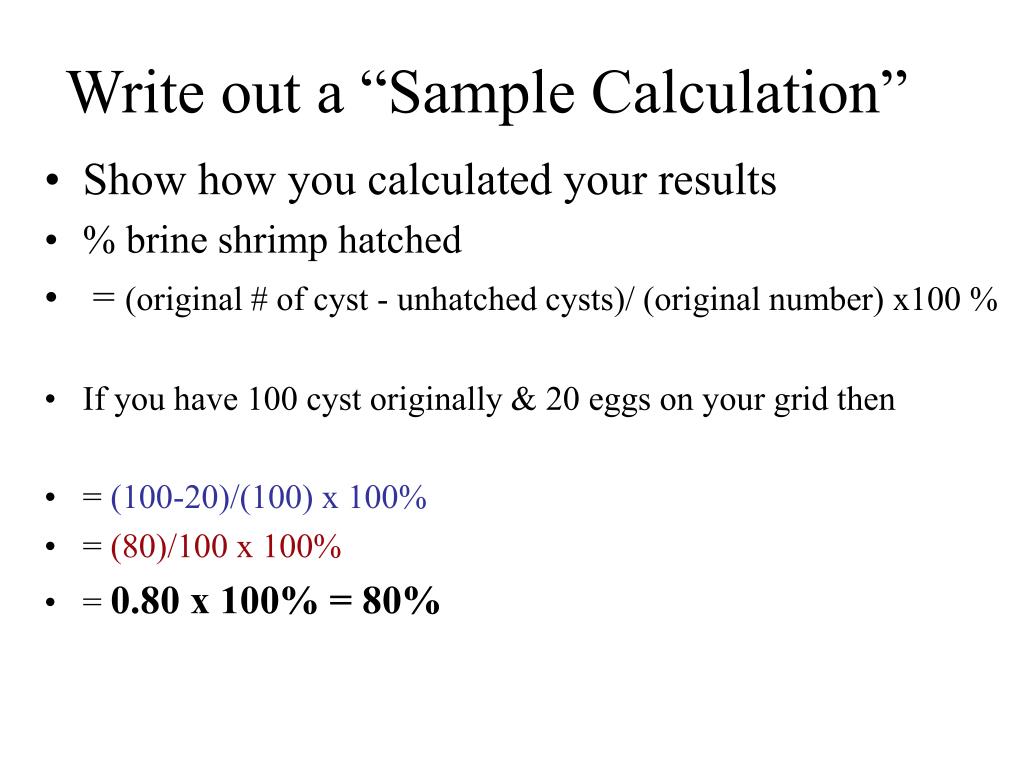Click the formula line with 'original # of cyst'
Image resolution: width=1024 pixels, height=768 pixels.
click(545, 300)
